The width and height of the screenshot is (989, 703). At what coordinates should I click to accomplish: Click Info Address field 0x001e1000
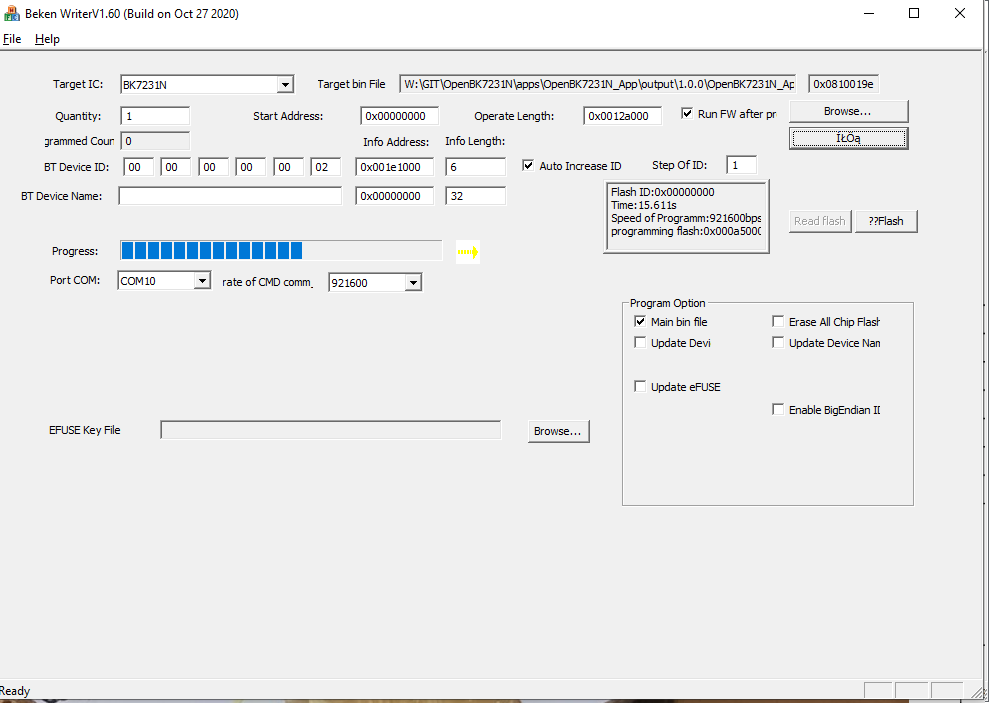pyautogui.click(x=394, y=167)
